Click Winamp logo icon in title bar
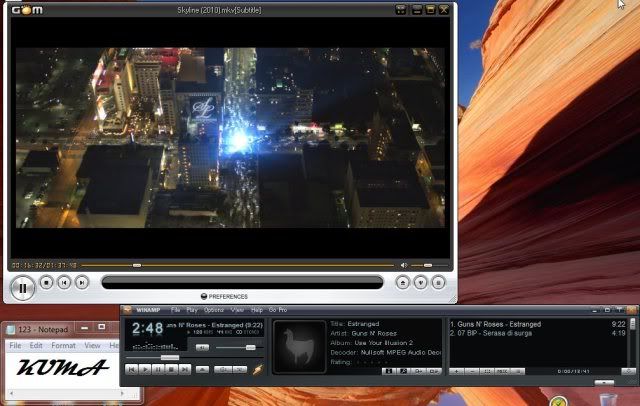The image size is (640, 406). click(127, 310)
